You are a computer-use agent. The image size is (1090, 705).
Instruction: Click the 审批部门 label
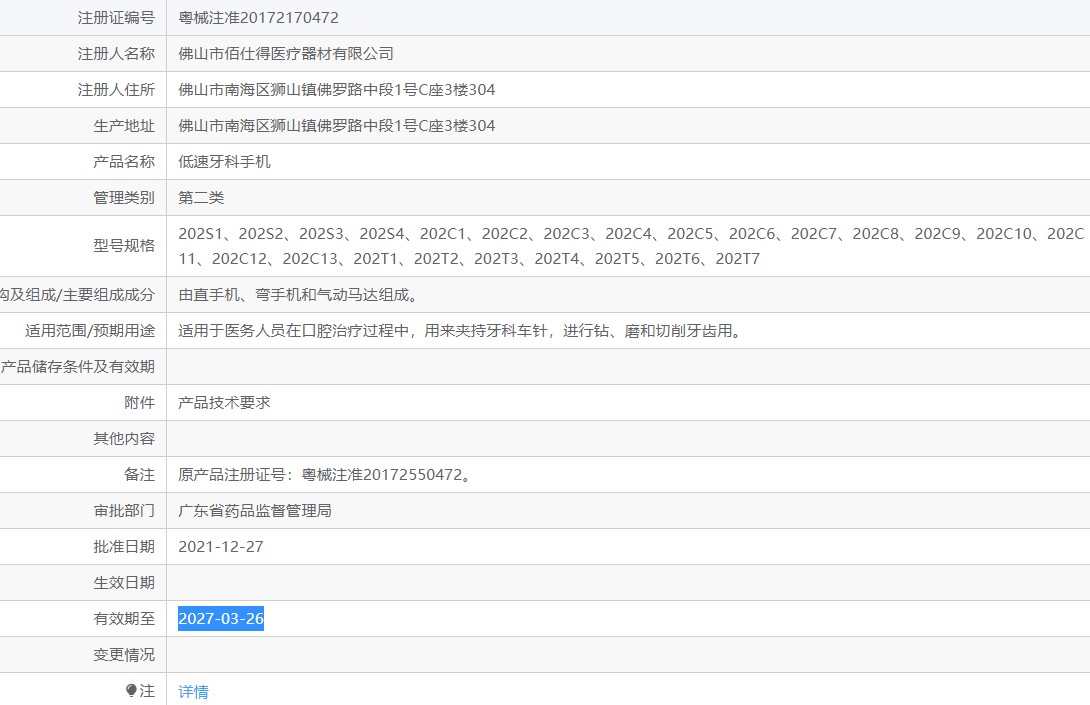tap(124, 511)
